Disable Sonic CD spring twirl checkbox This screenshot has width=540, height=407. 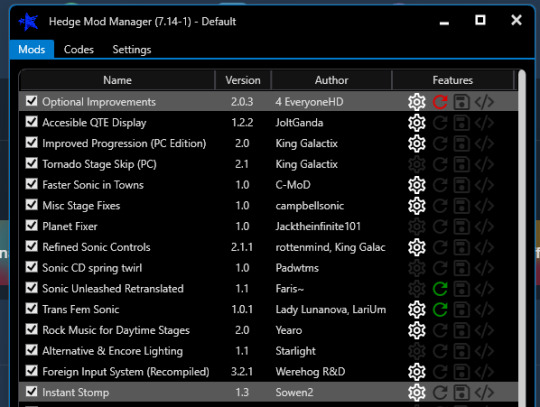pyautogui.click(x=31, y=267)
